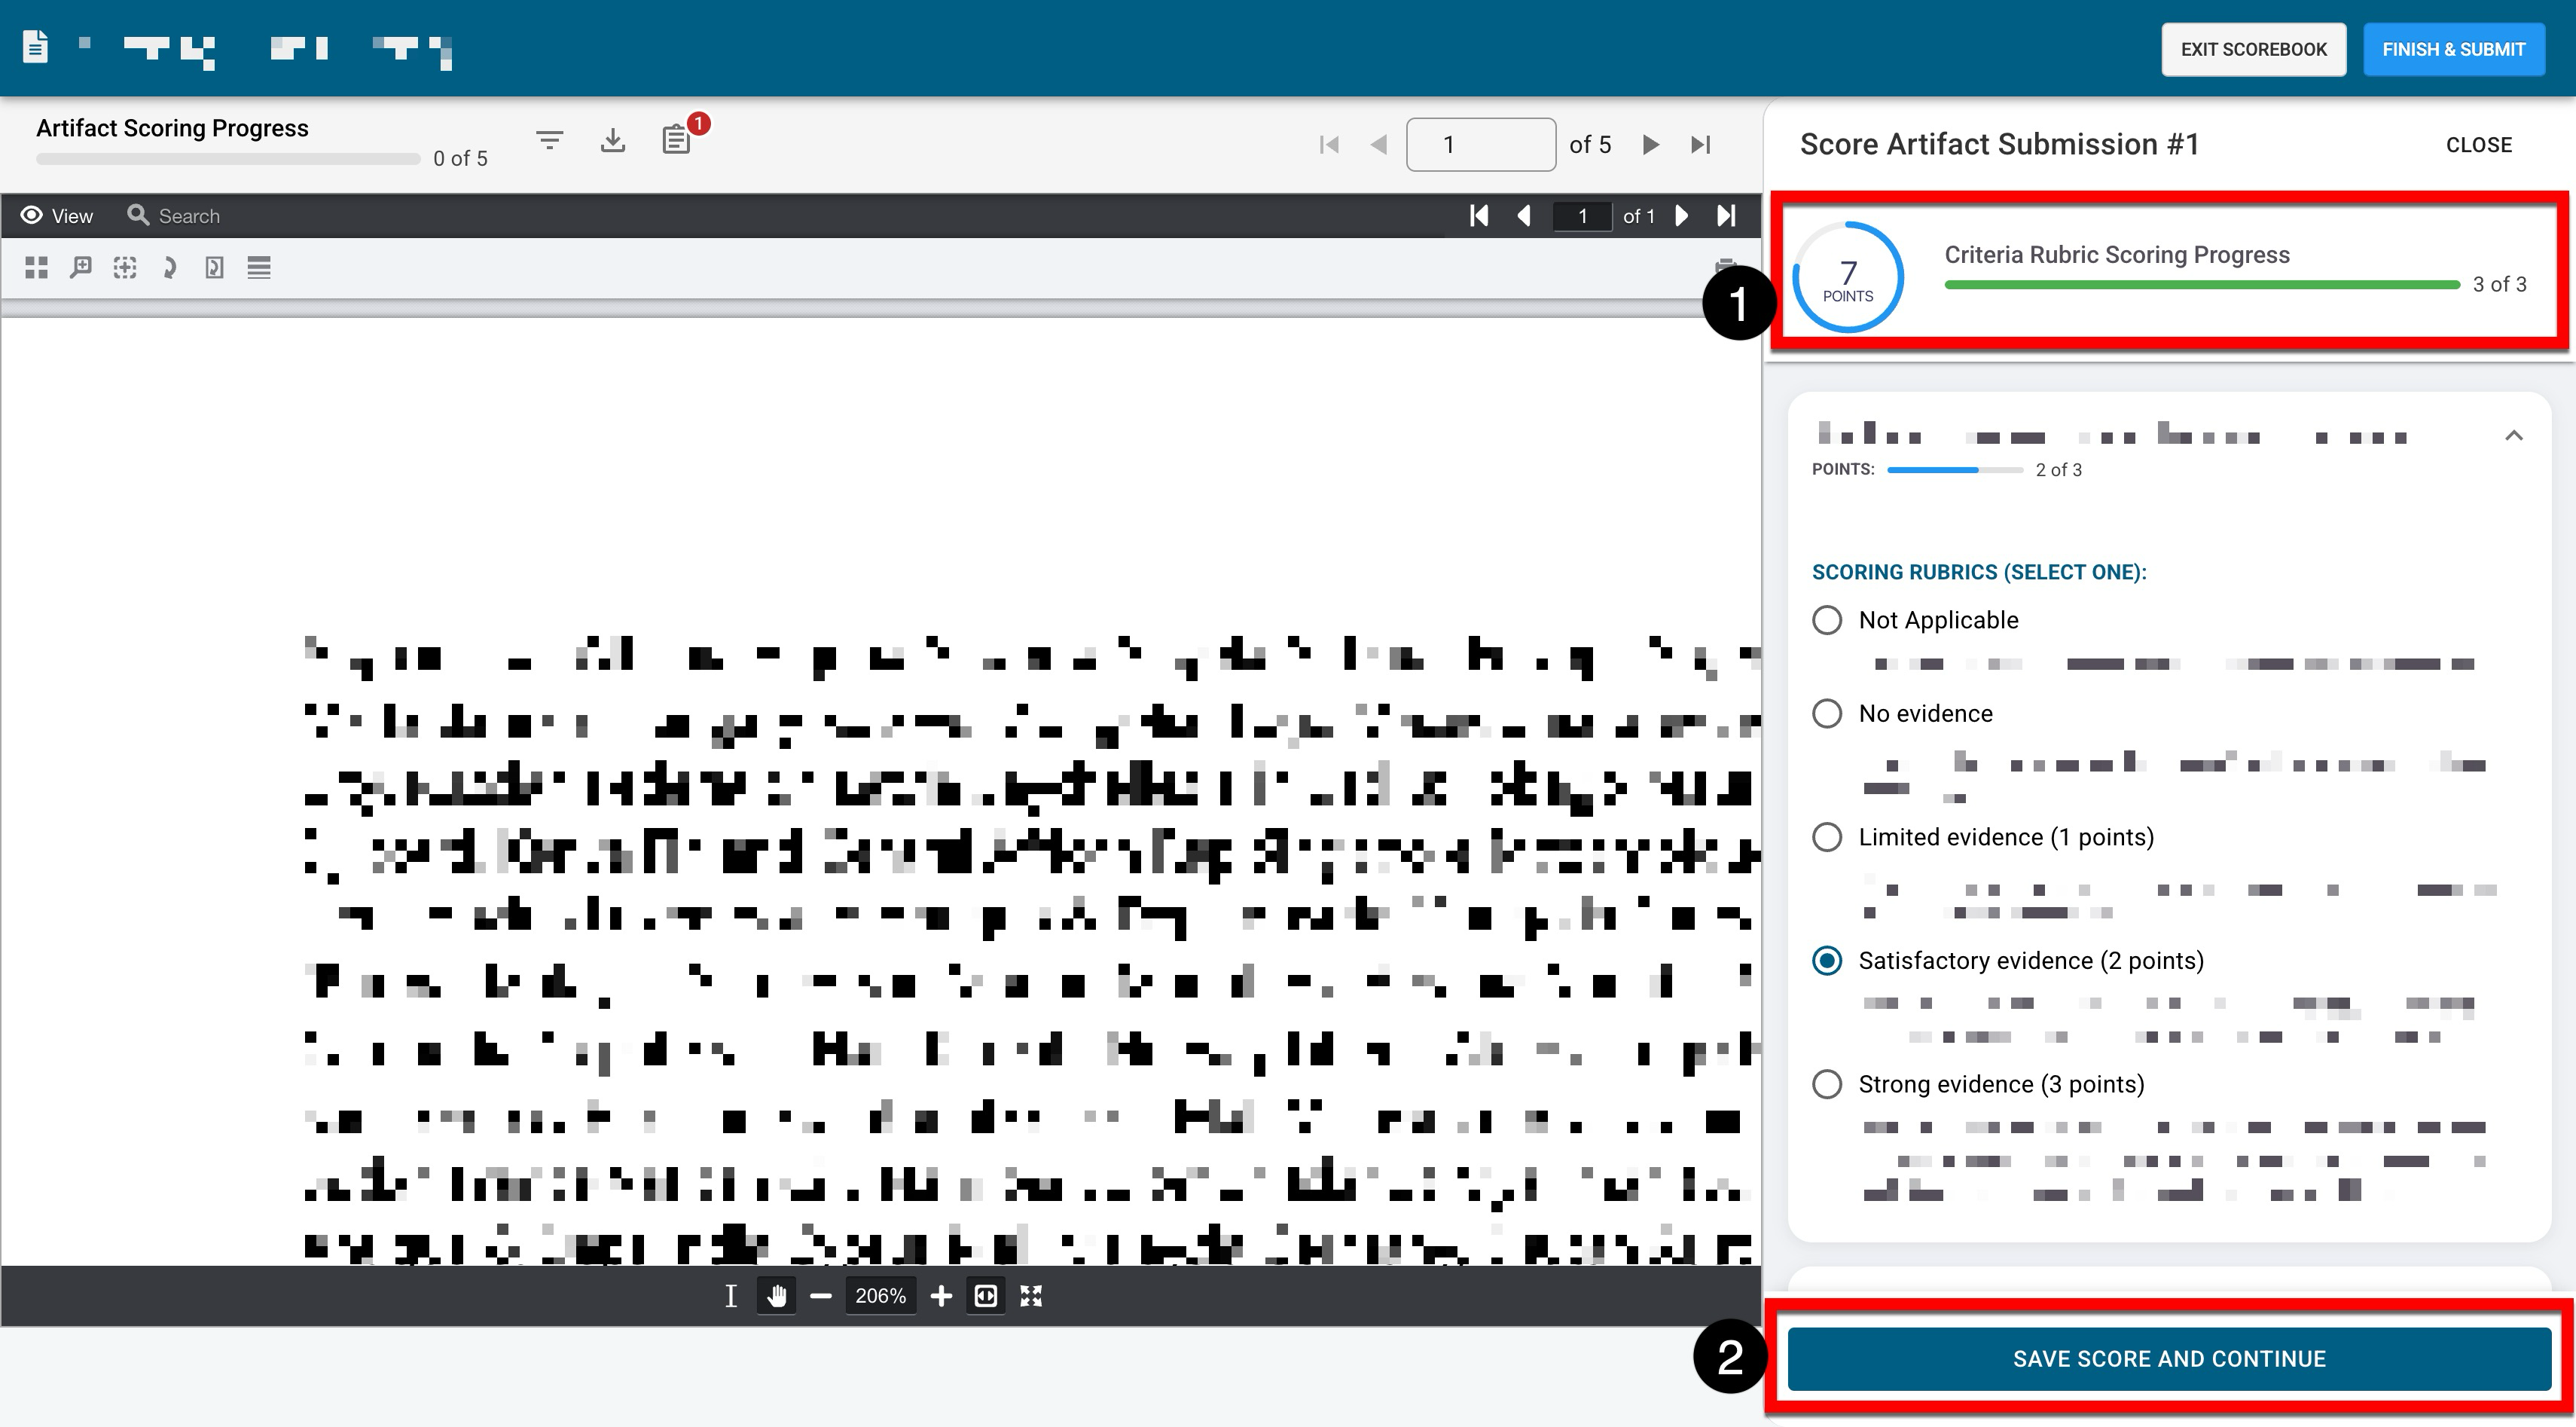Go to the next artifact submission

click(x=1651, y=145)
